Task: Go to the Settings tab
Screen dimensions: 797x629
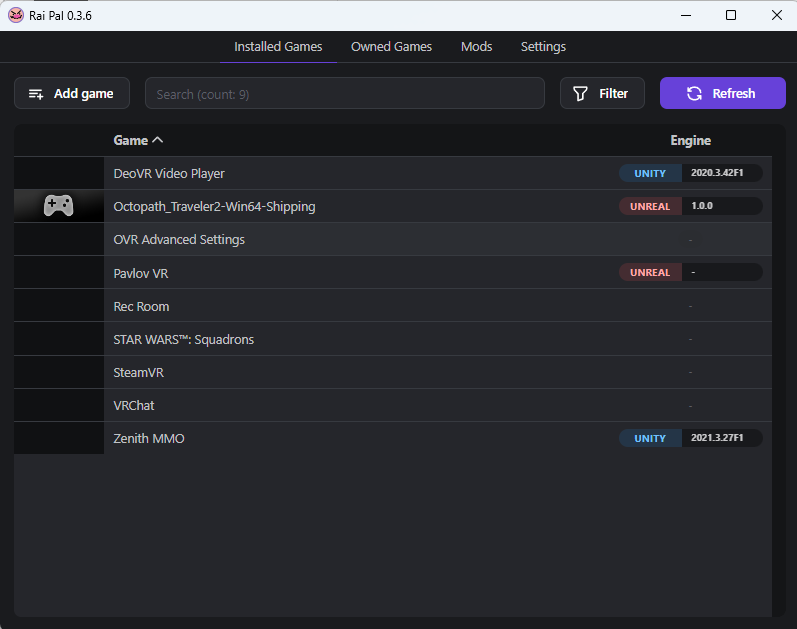Action: pos(543,47)
